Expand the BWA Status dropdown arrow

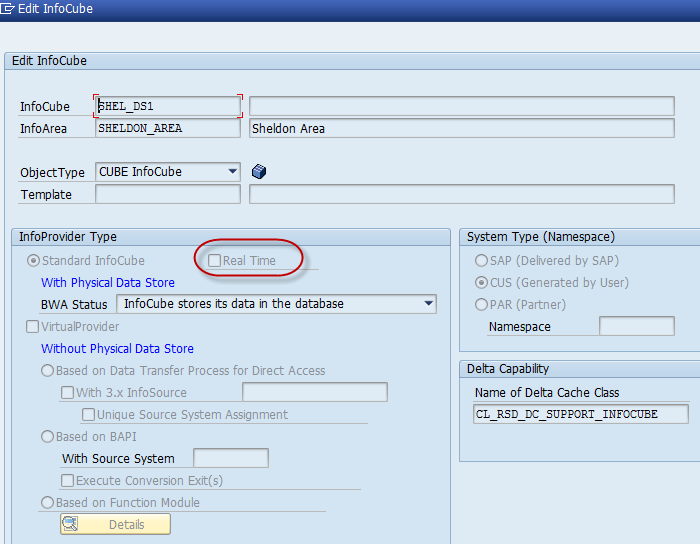click(x=429, y=304)
